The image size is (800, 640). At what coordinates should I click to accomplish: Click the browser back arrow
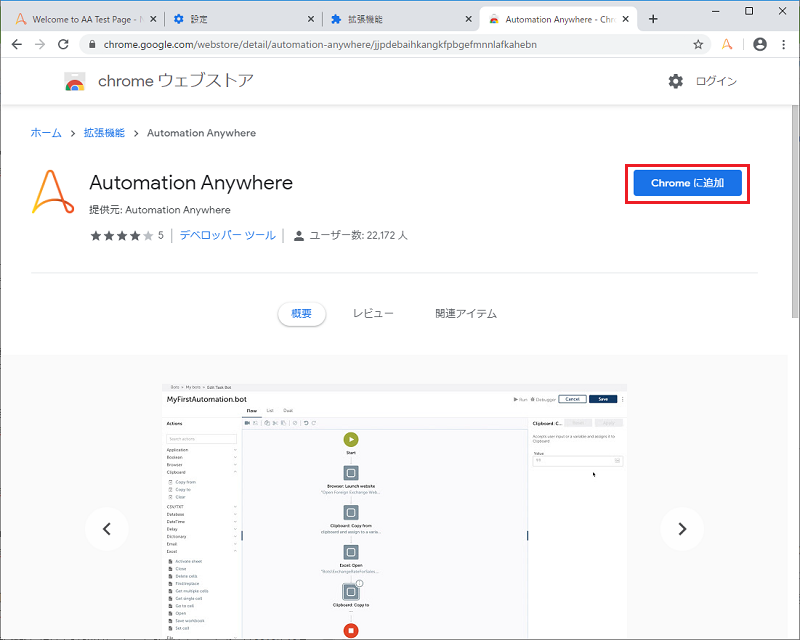pyautogui.click(x=17, y=44)
